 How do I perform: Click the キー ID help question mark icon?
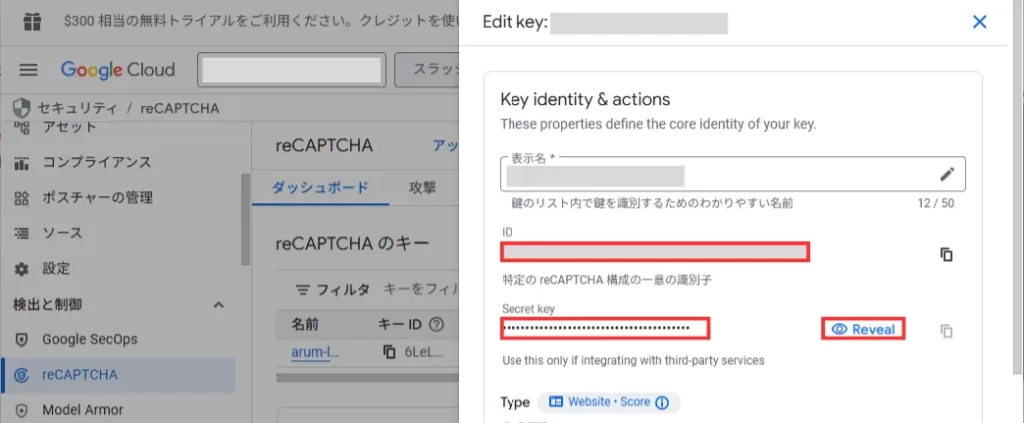(437, 324)
